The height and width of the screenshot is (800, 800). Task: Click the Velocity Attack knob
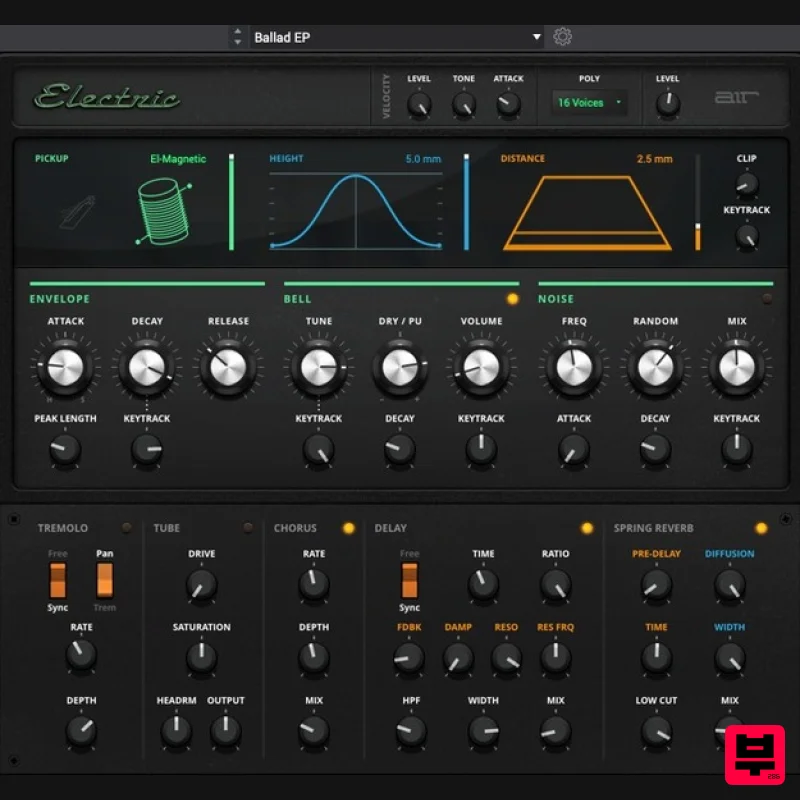508,105
